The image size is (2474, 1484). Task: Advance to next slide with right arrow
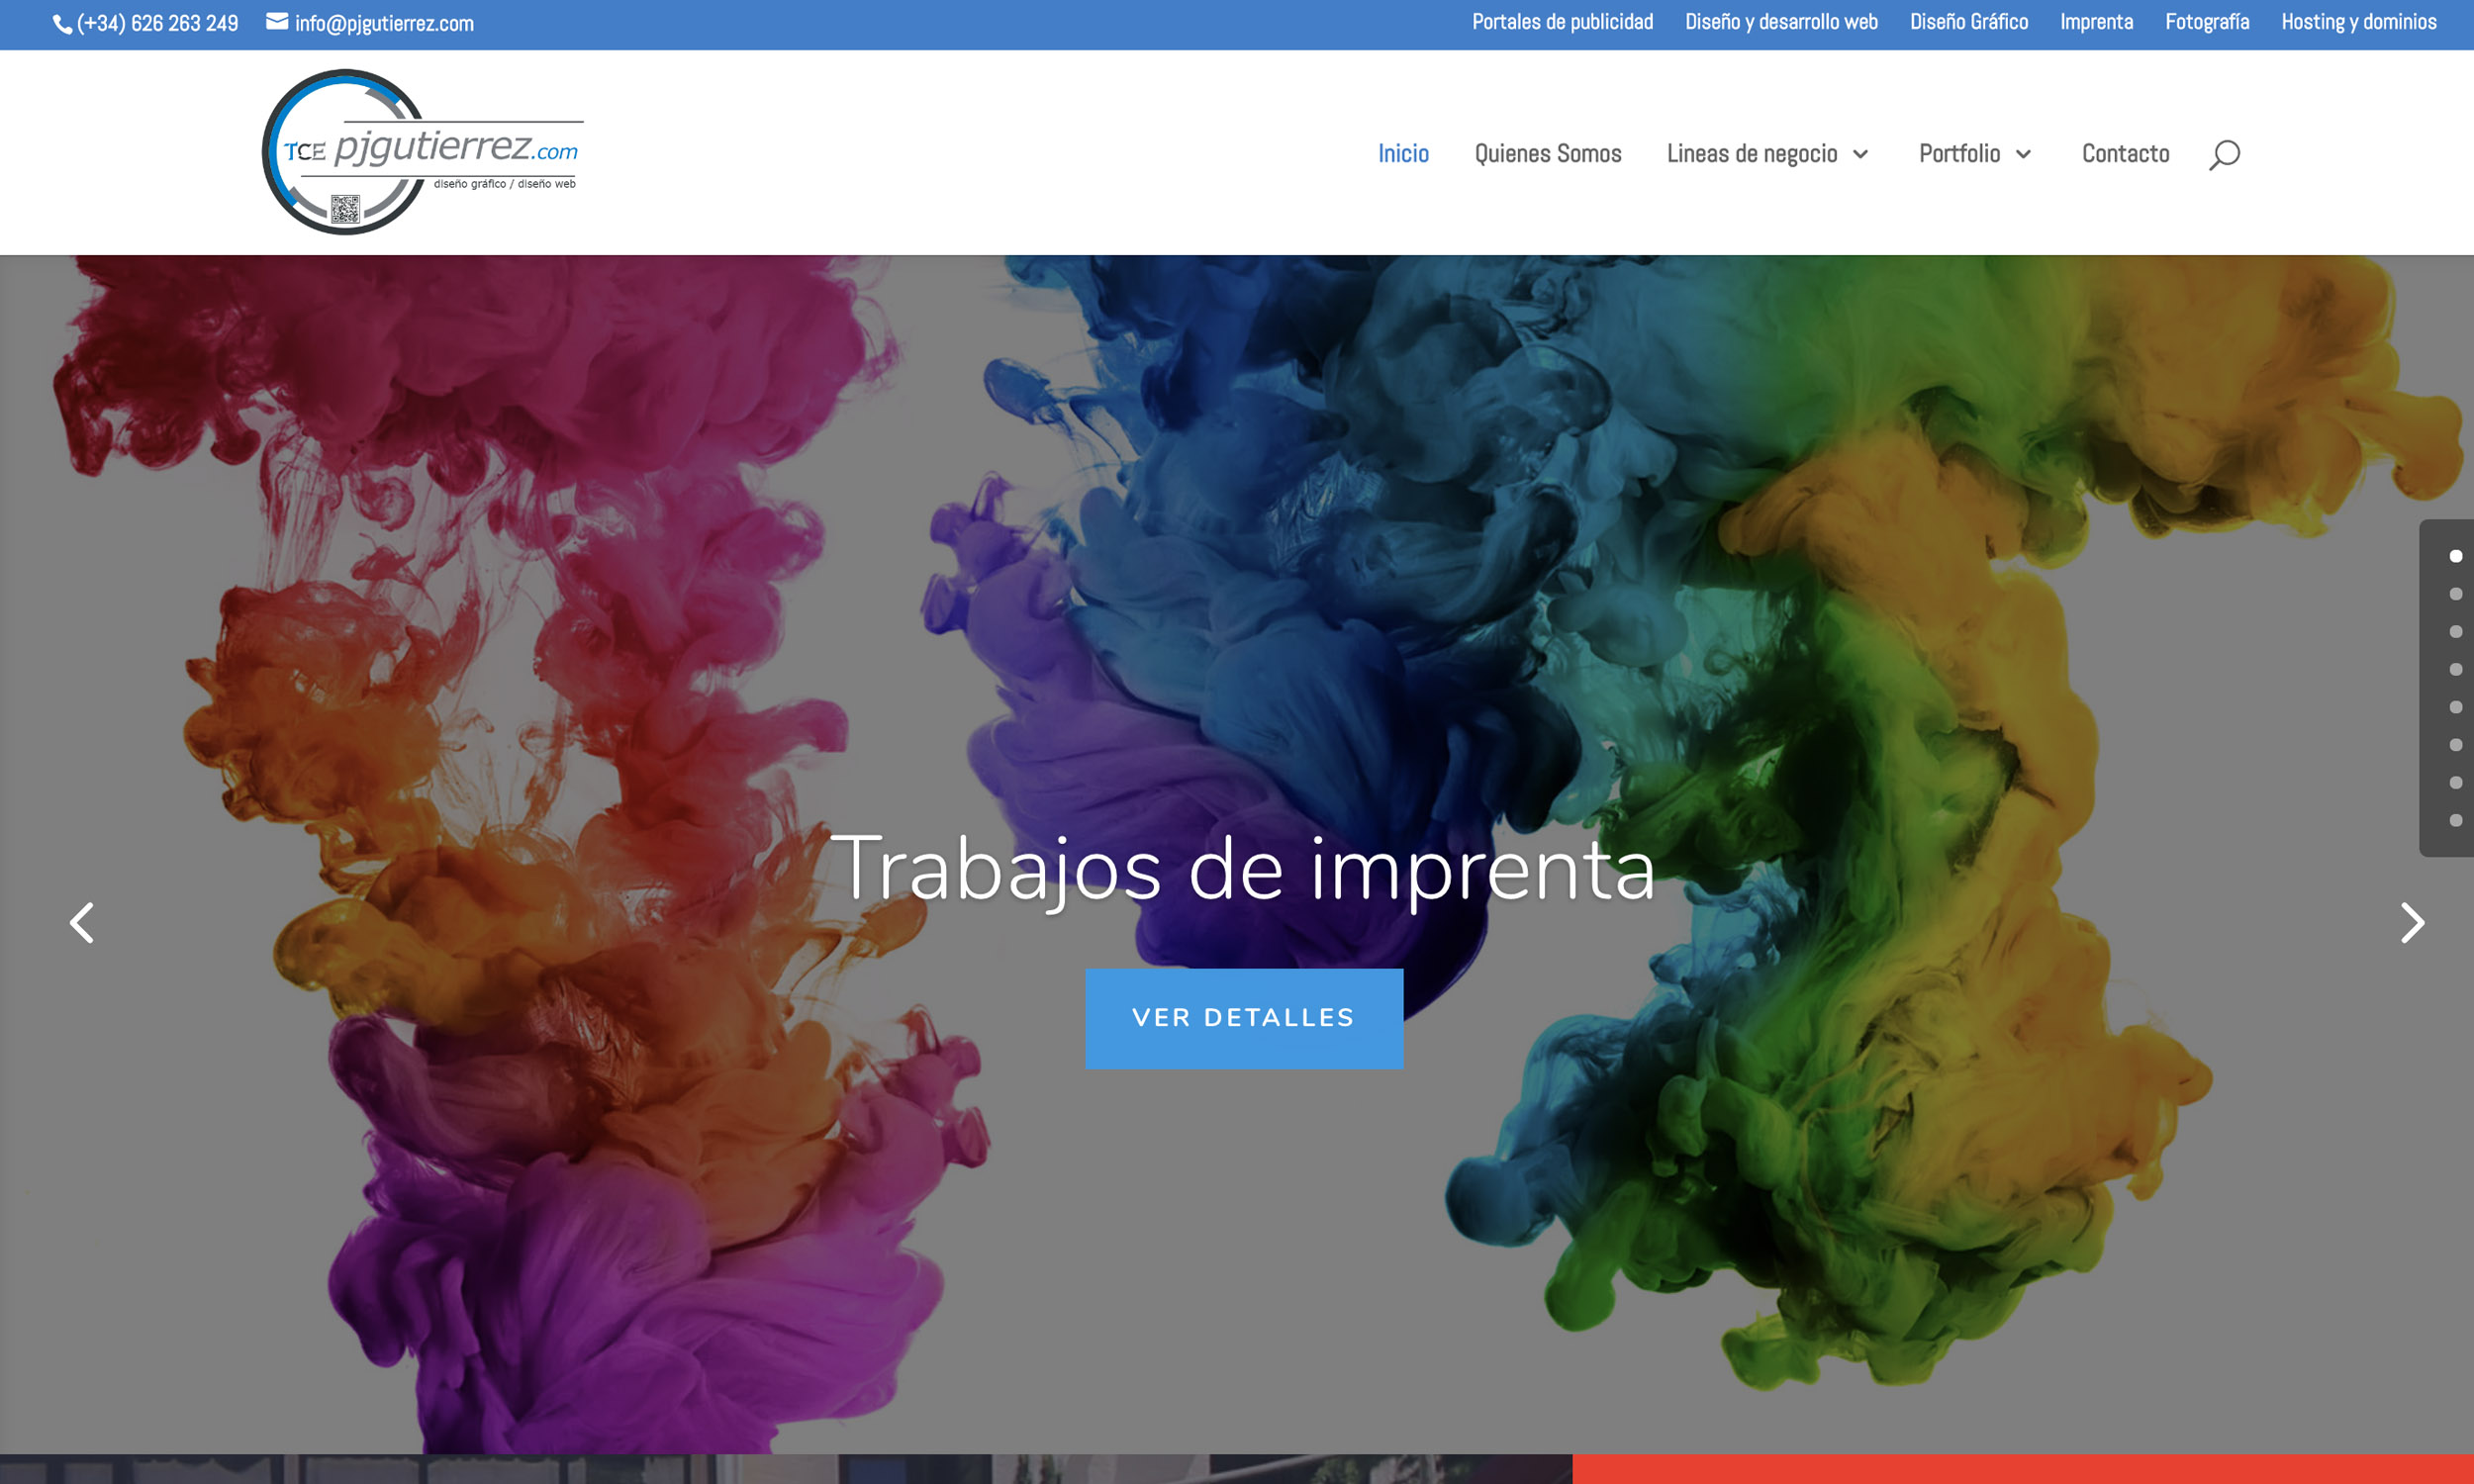[2412, 922]
